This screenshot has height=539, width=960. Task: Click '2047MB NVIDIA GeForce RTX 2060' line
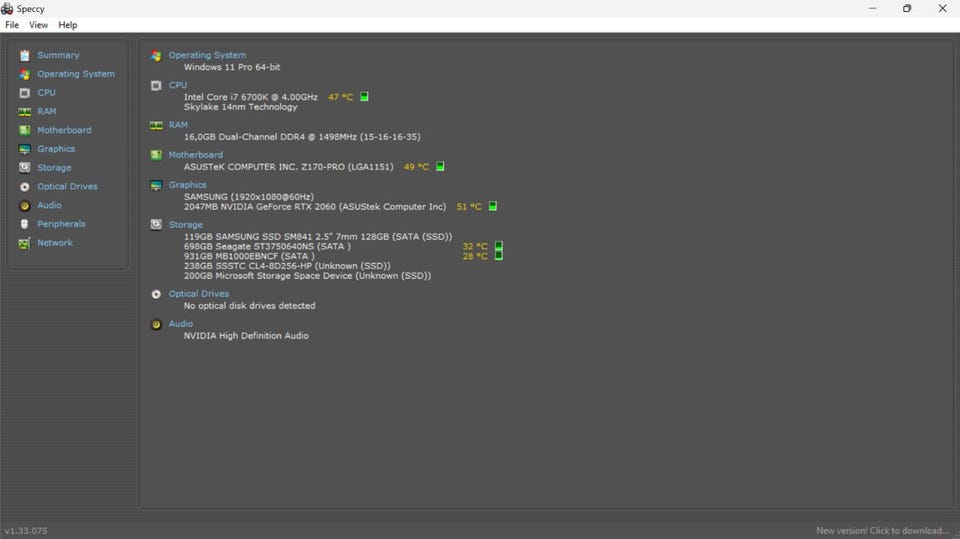(315, 206)
